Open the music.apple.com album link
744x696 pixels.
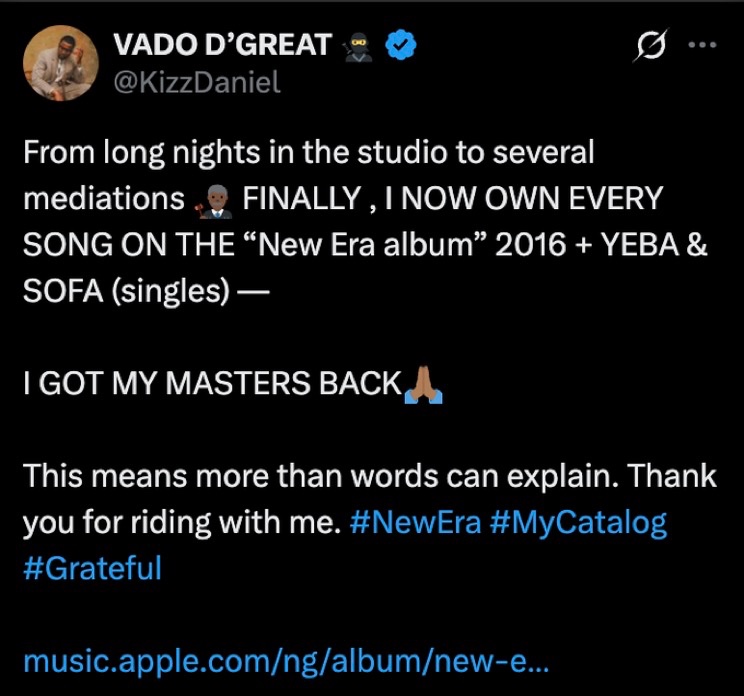click(286, 661)
